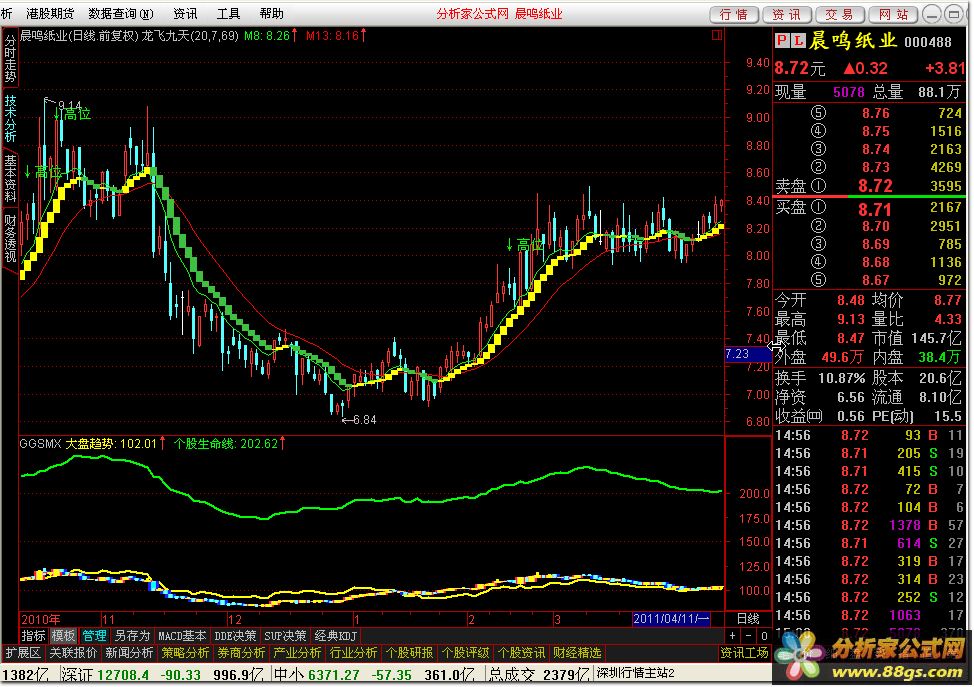Screen dimensions: 974x687
Task: Click the sell level ⑤ price 8.76
Action: click(876, 114)
